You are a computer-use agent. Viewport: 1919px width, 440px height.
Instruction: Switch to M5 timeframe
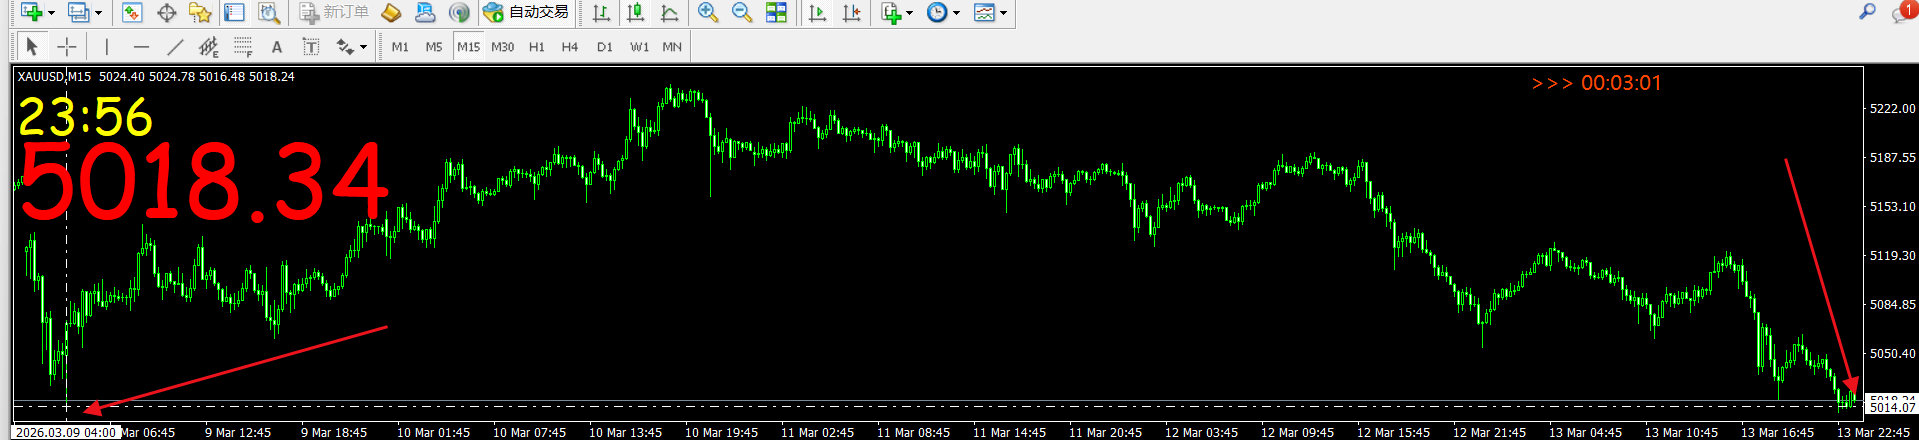click(434, 46)
